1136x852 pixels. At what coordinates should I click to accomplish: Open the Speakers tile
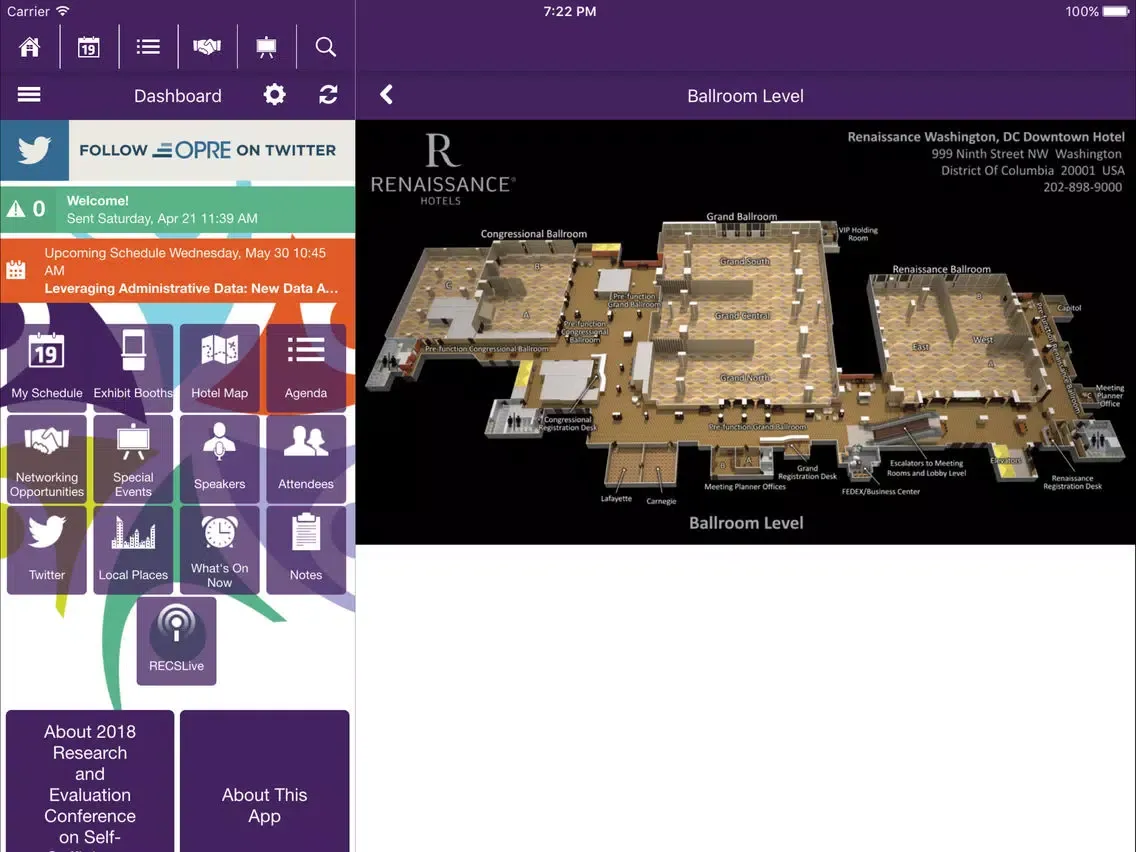pos(220,459)
